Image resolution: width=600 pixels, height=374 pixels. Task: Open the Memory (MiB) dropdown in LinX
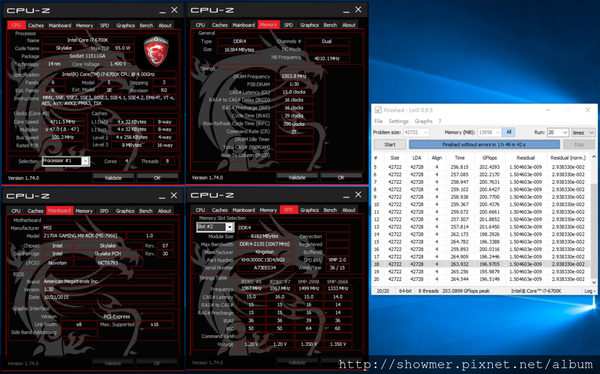click(497, 132)
